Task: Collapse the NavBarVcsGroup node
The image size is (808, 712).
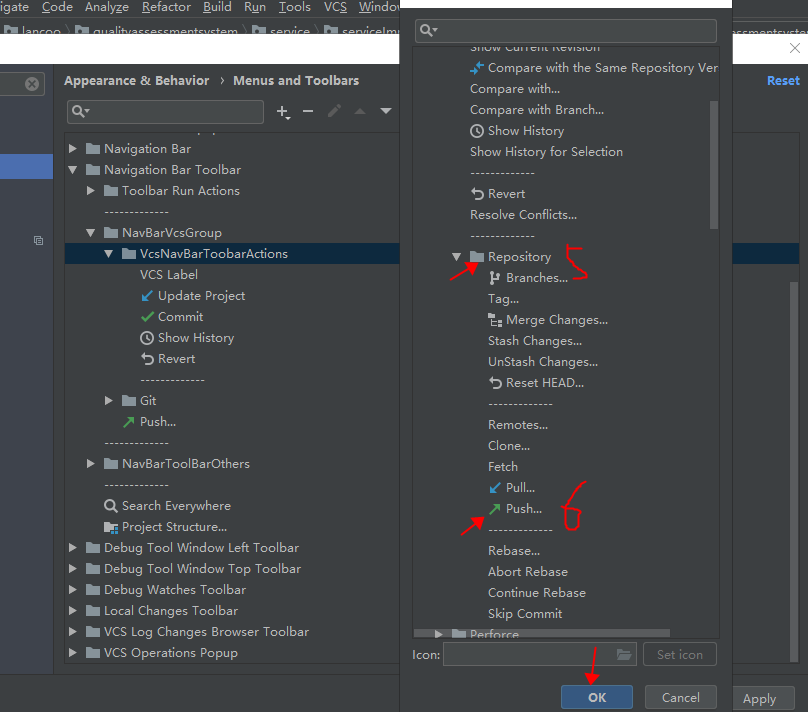Action: pos(90,232)
